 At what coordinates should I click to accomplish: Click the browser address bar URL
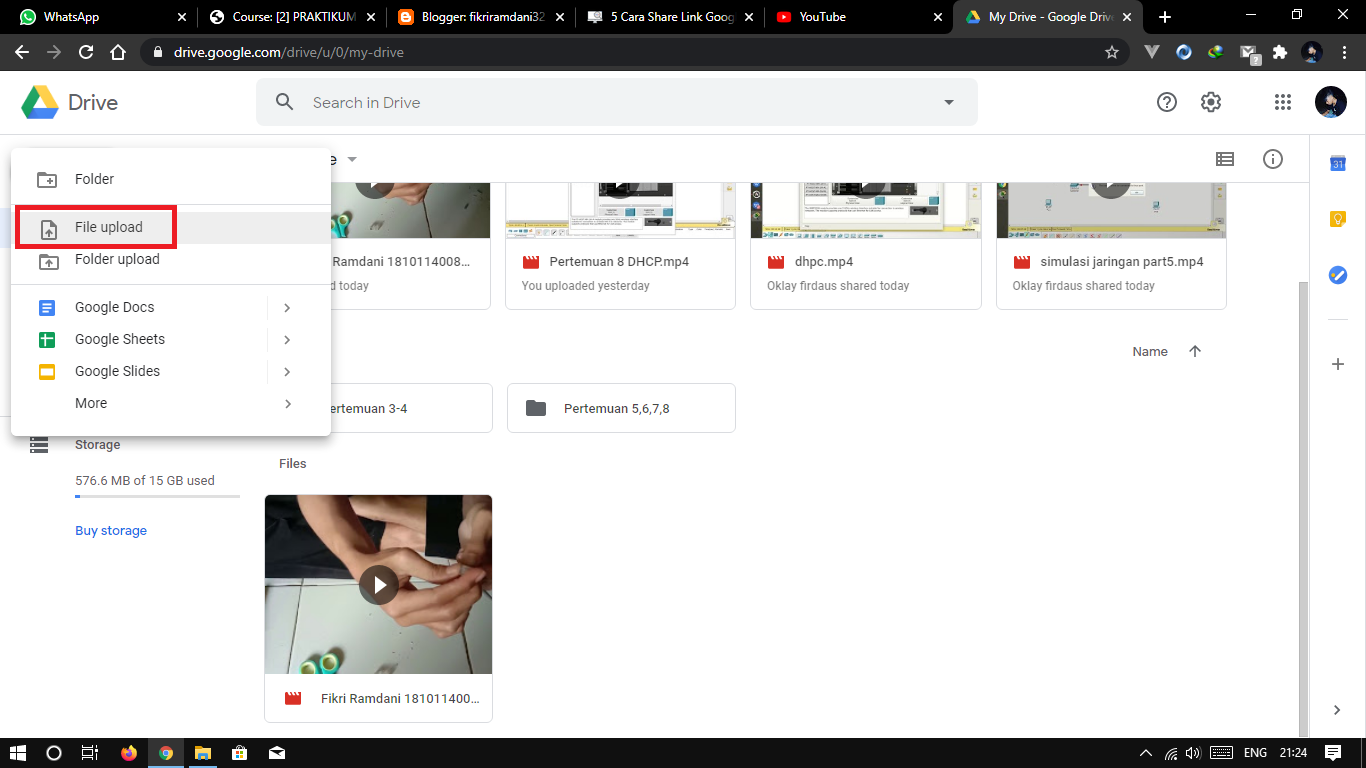click(289, 52)
